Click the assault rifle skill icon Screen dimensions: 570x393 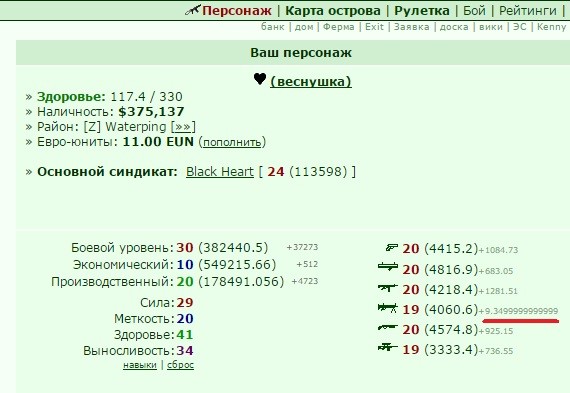pyautogui.click(x=388, y=288)
